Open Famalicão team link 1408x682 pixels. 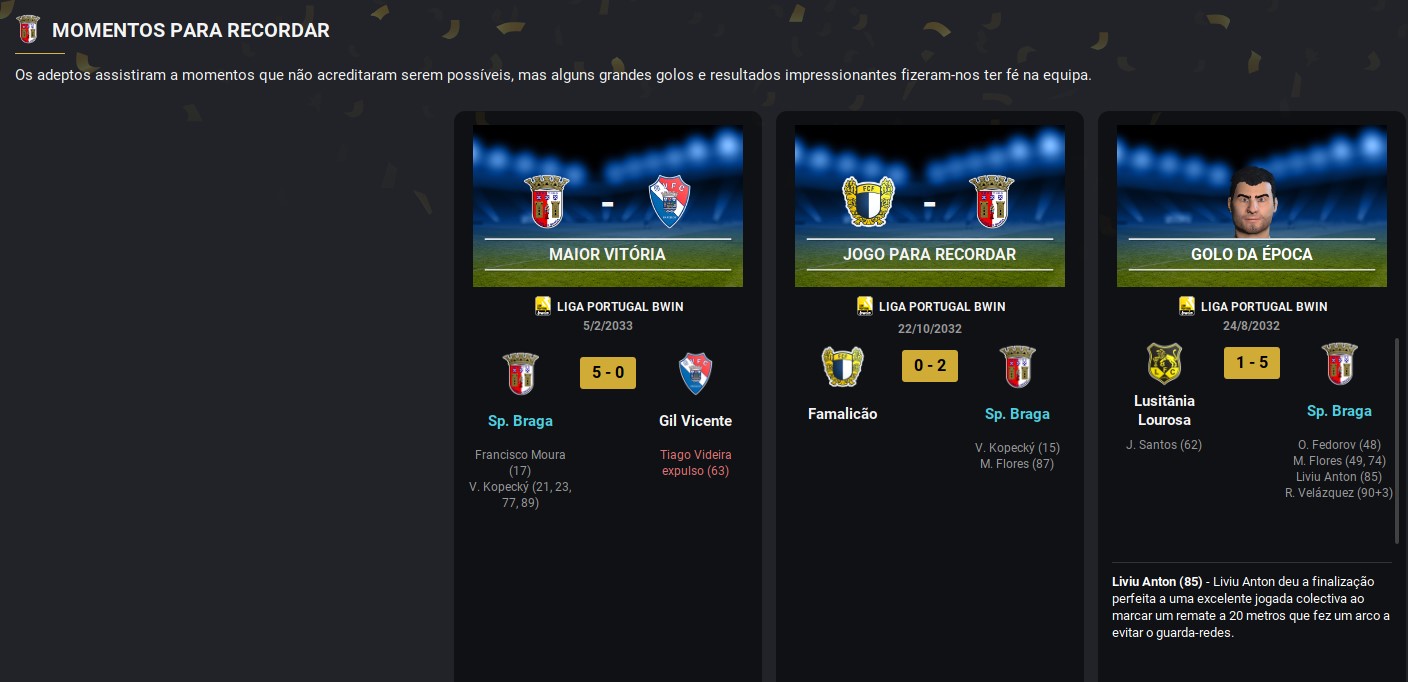[842, 414]
